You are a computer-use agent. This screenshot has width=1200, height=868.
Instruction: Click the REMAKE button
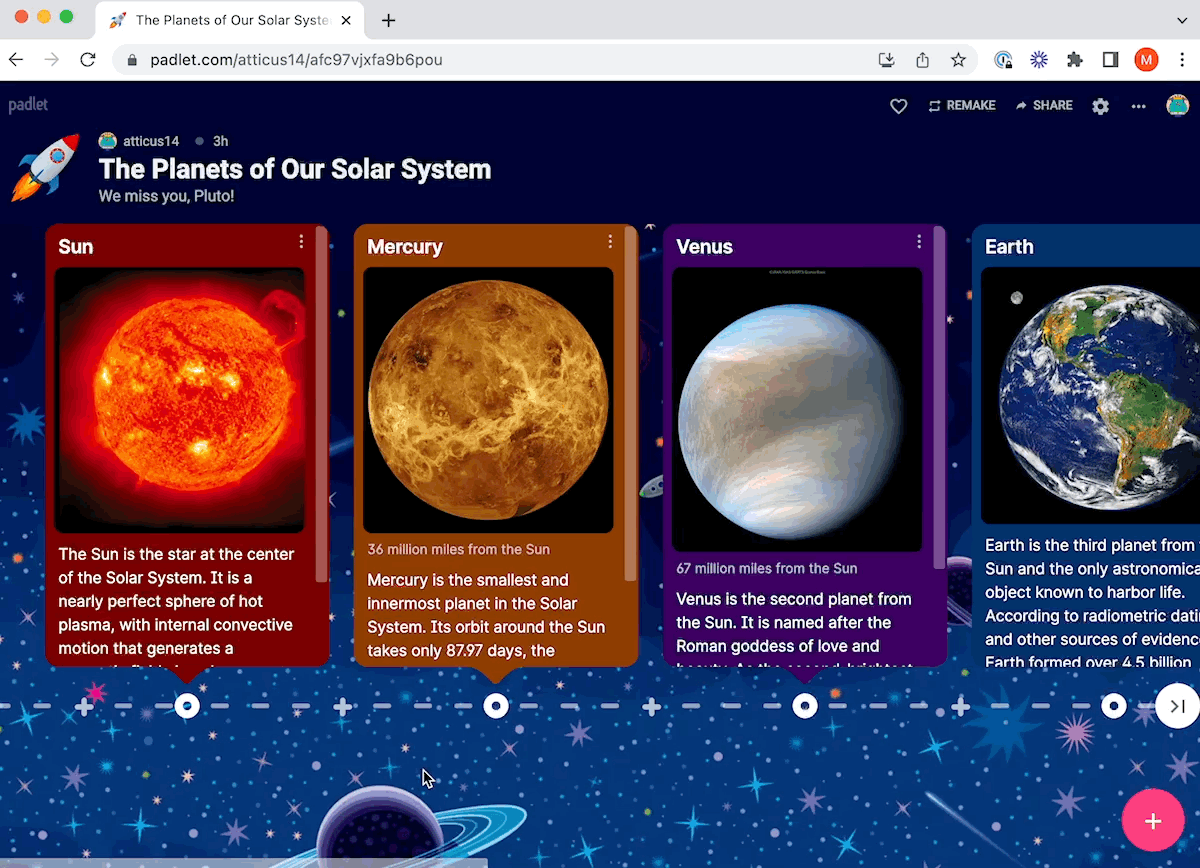[962, 105]
